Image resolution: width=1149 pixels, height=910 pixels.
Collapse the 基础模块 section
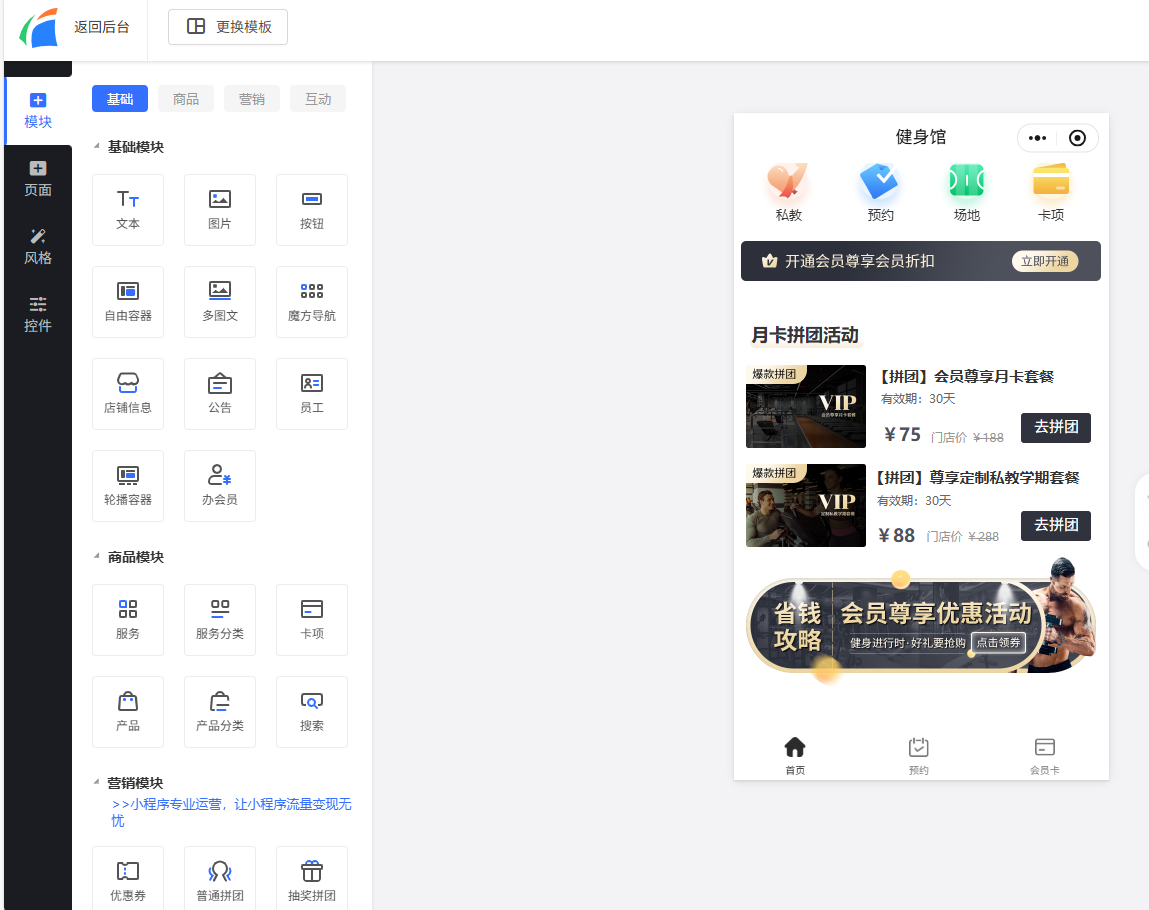[97, 147]
